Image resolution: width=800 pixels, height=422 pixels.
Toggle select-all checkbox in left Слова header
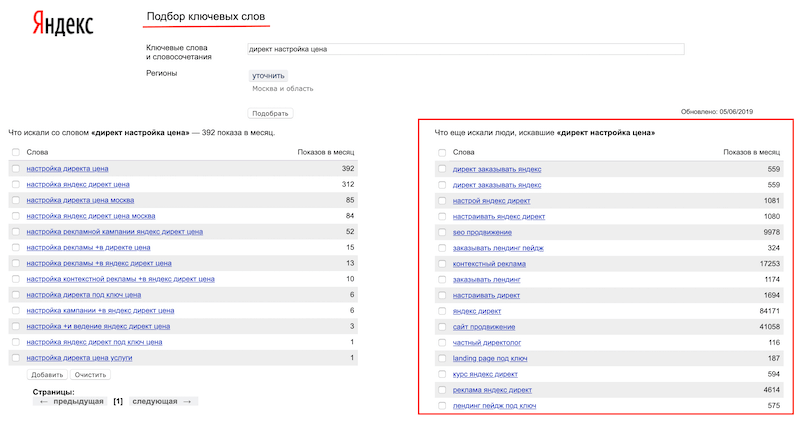click(x=15, y=152)
